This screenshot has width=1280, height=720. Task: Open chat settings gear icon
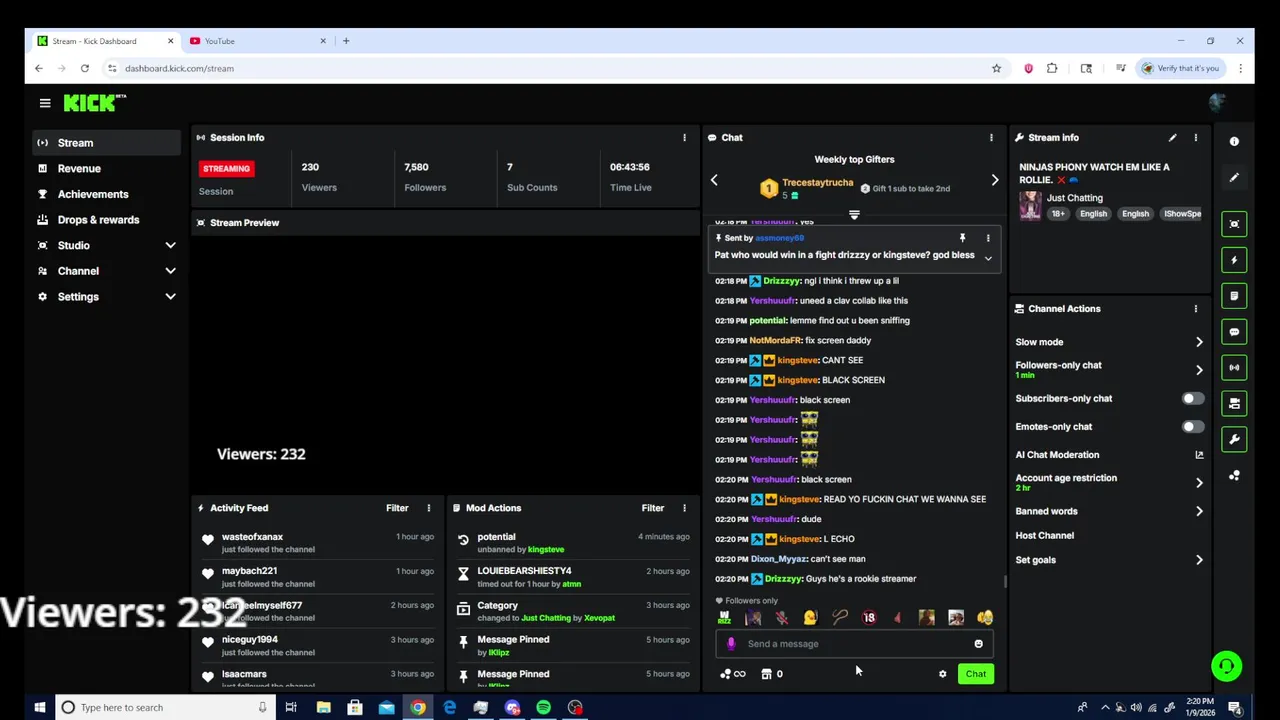click(942, 674)
